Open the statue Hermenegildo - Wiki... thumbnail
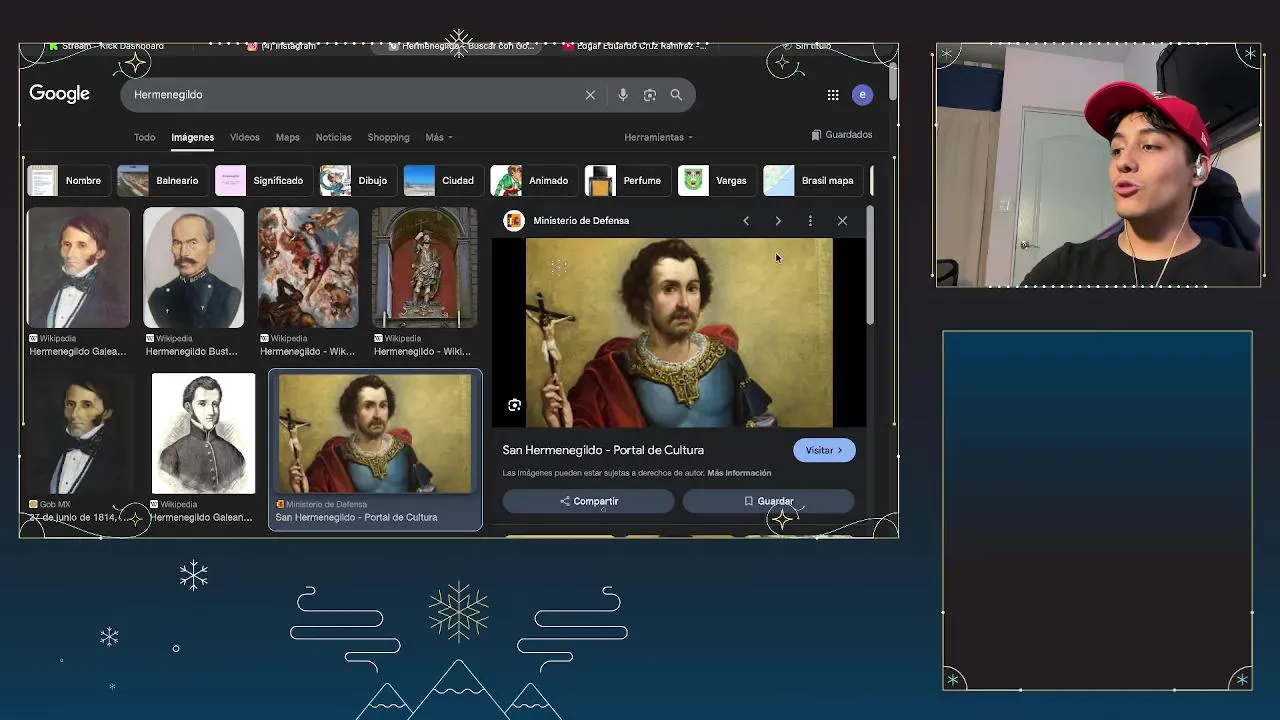Screen dimensions: 1280x720 424,268
